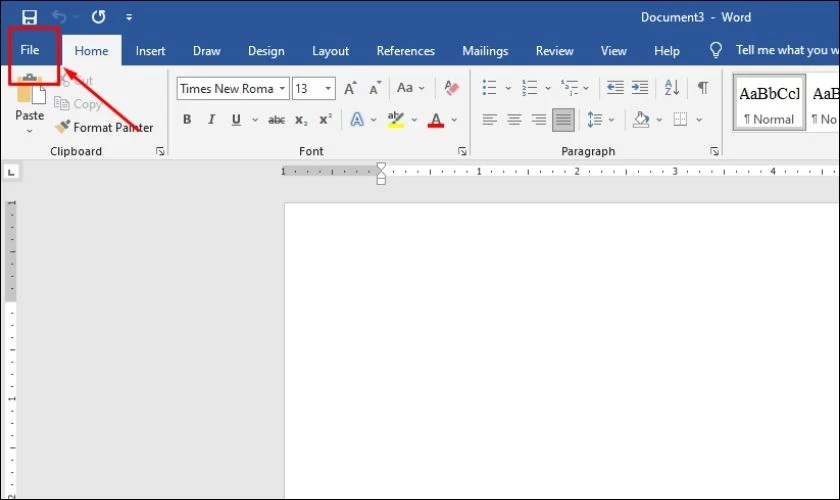Increase font size with grow font icon
The height and width of the screenshot is (500, 840).
click(350, 88)
